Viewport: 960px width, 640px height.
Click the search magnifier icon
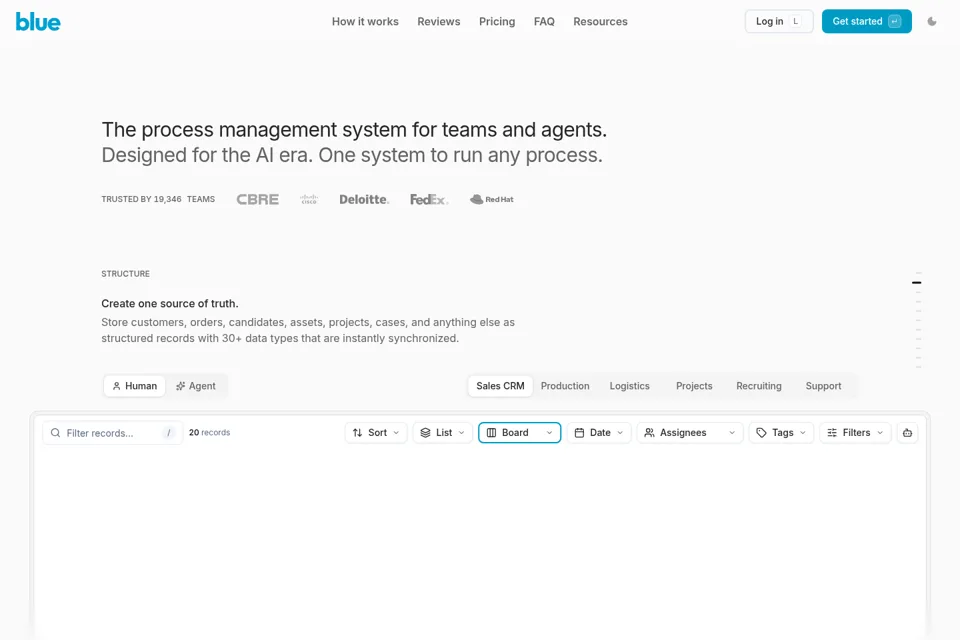(x=55, y=433)
